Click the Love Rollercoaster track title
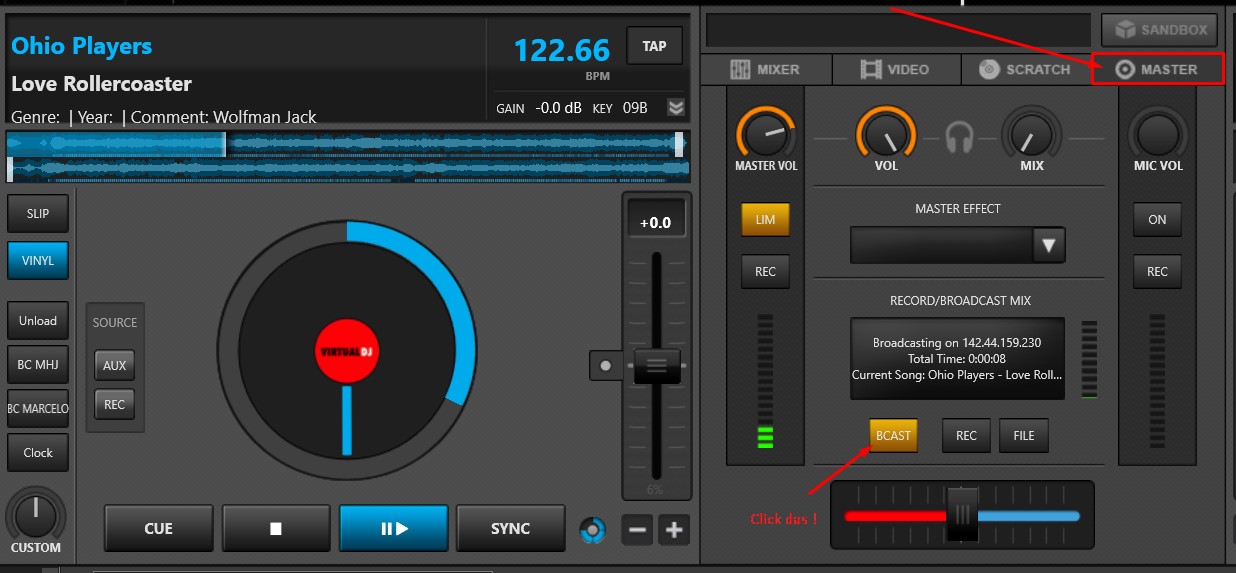 pyautogui.click(x=101, y=84)
